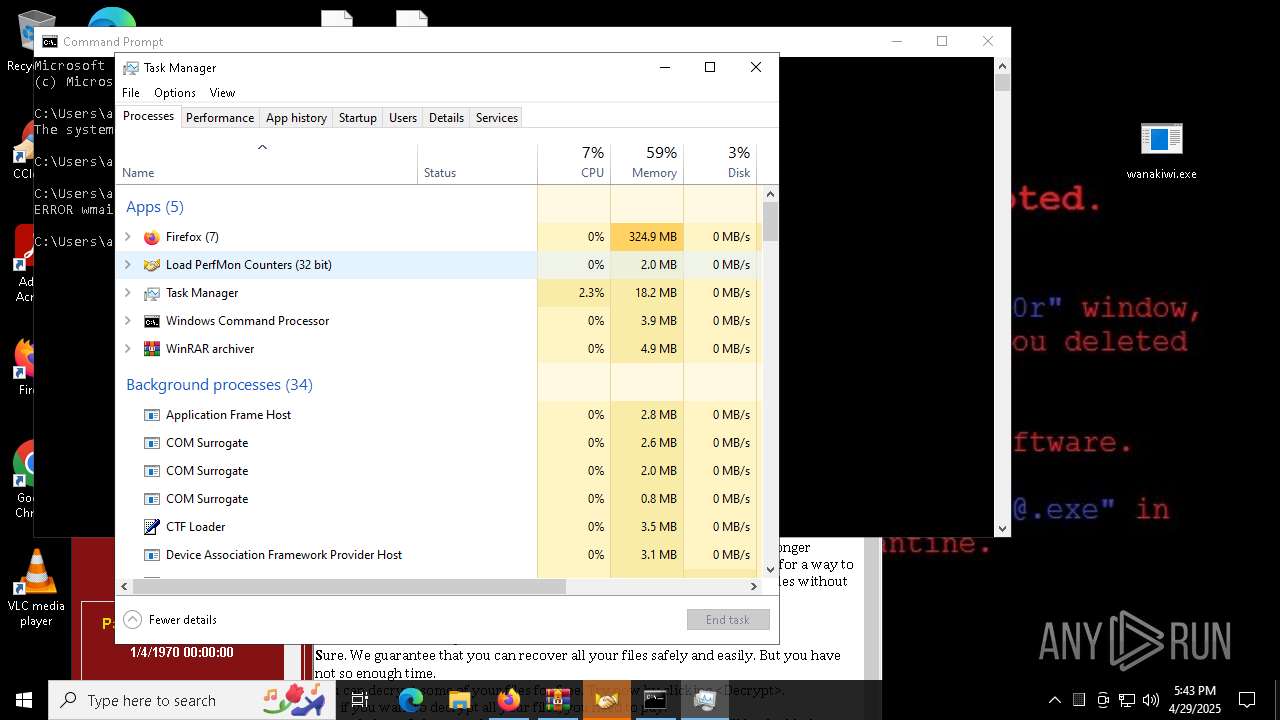Open the File menu in Task Manager

point(131,93)
